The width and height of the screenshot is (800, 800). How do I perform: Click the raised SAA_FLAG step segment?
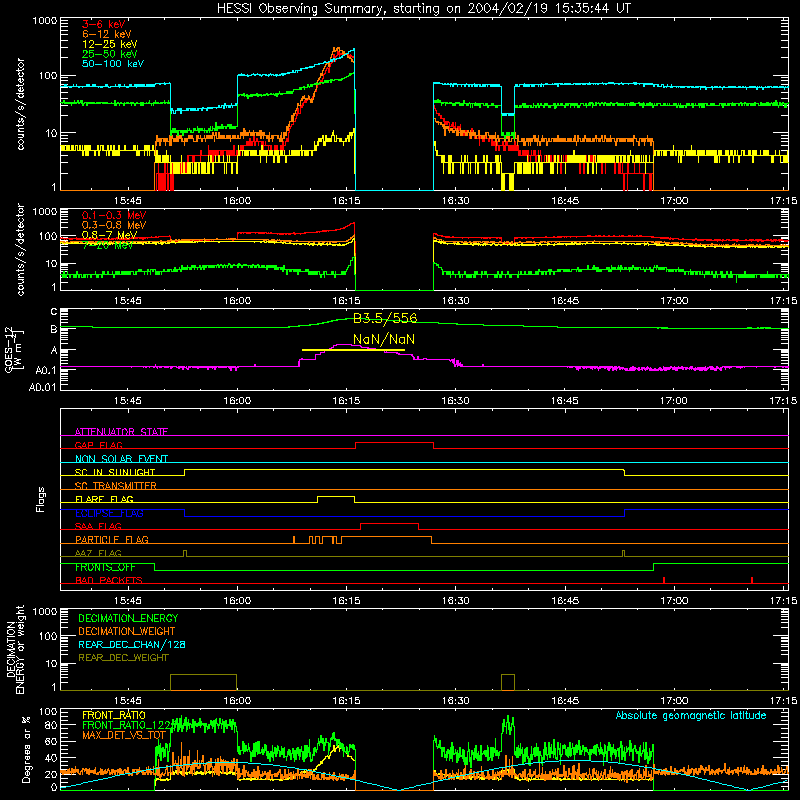point(389,523)
